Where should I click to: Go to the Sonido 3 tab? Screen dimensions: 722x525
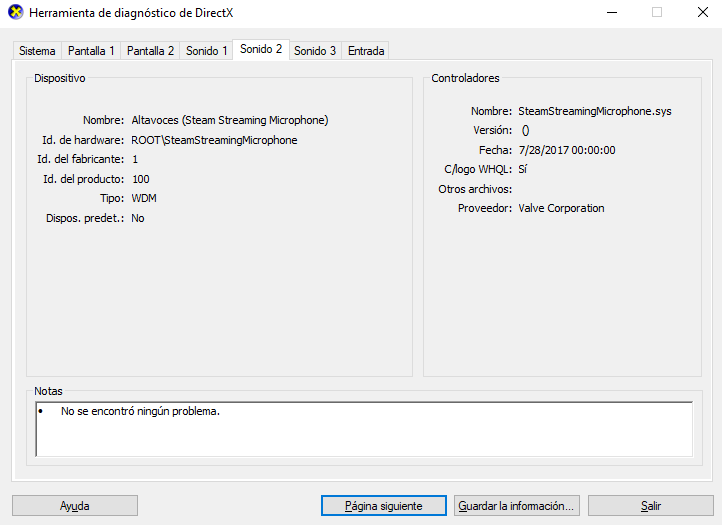pos(315,51)
